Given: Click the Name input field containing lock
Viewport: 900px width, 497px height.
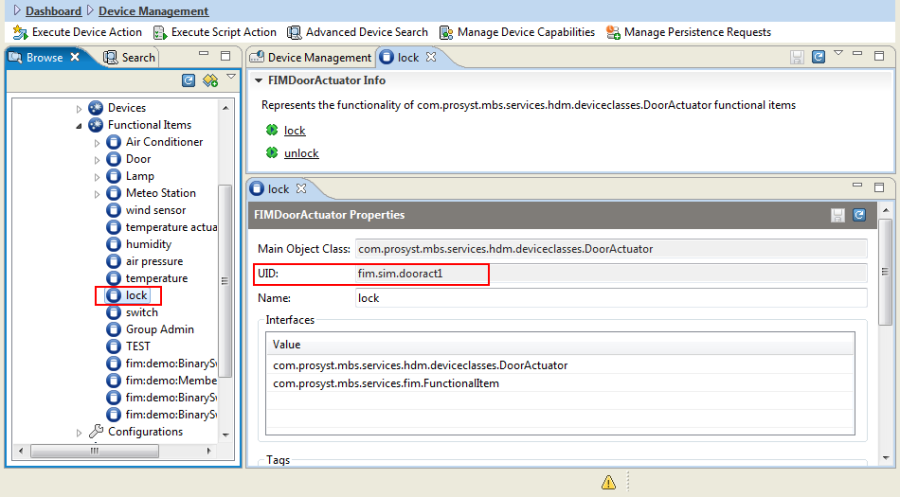Looking at the screenshot, I should tap(611, 298).
